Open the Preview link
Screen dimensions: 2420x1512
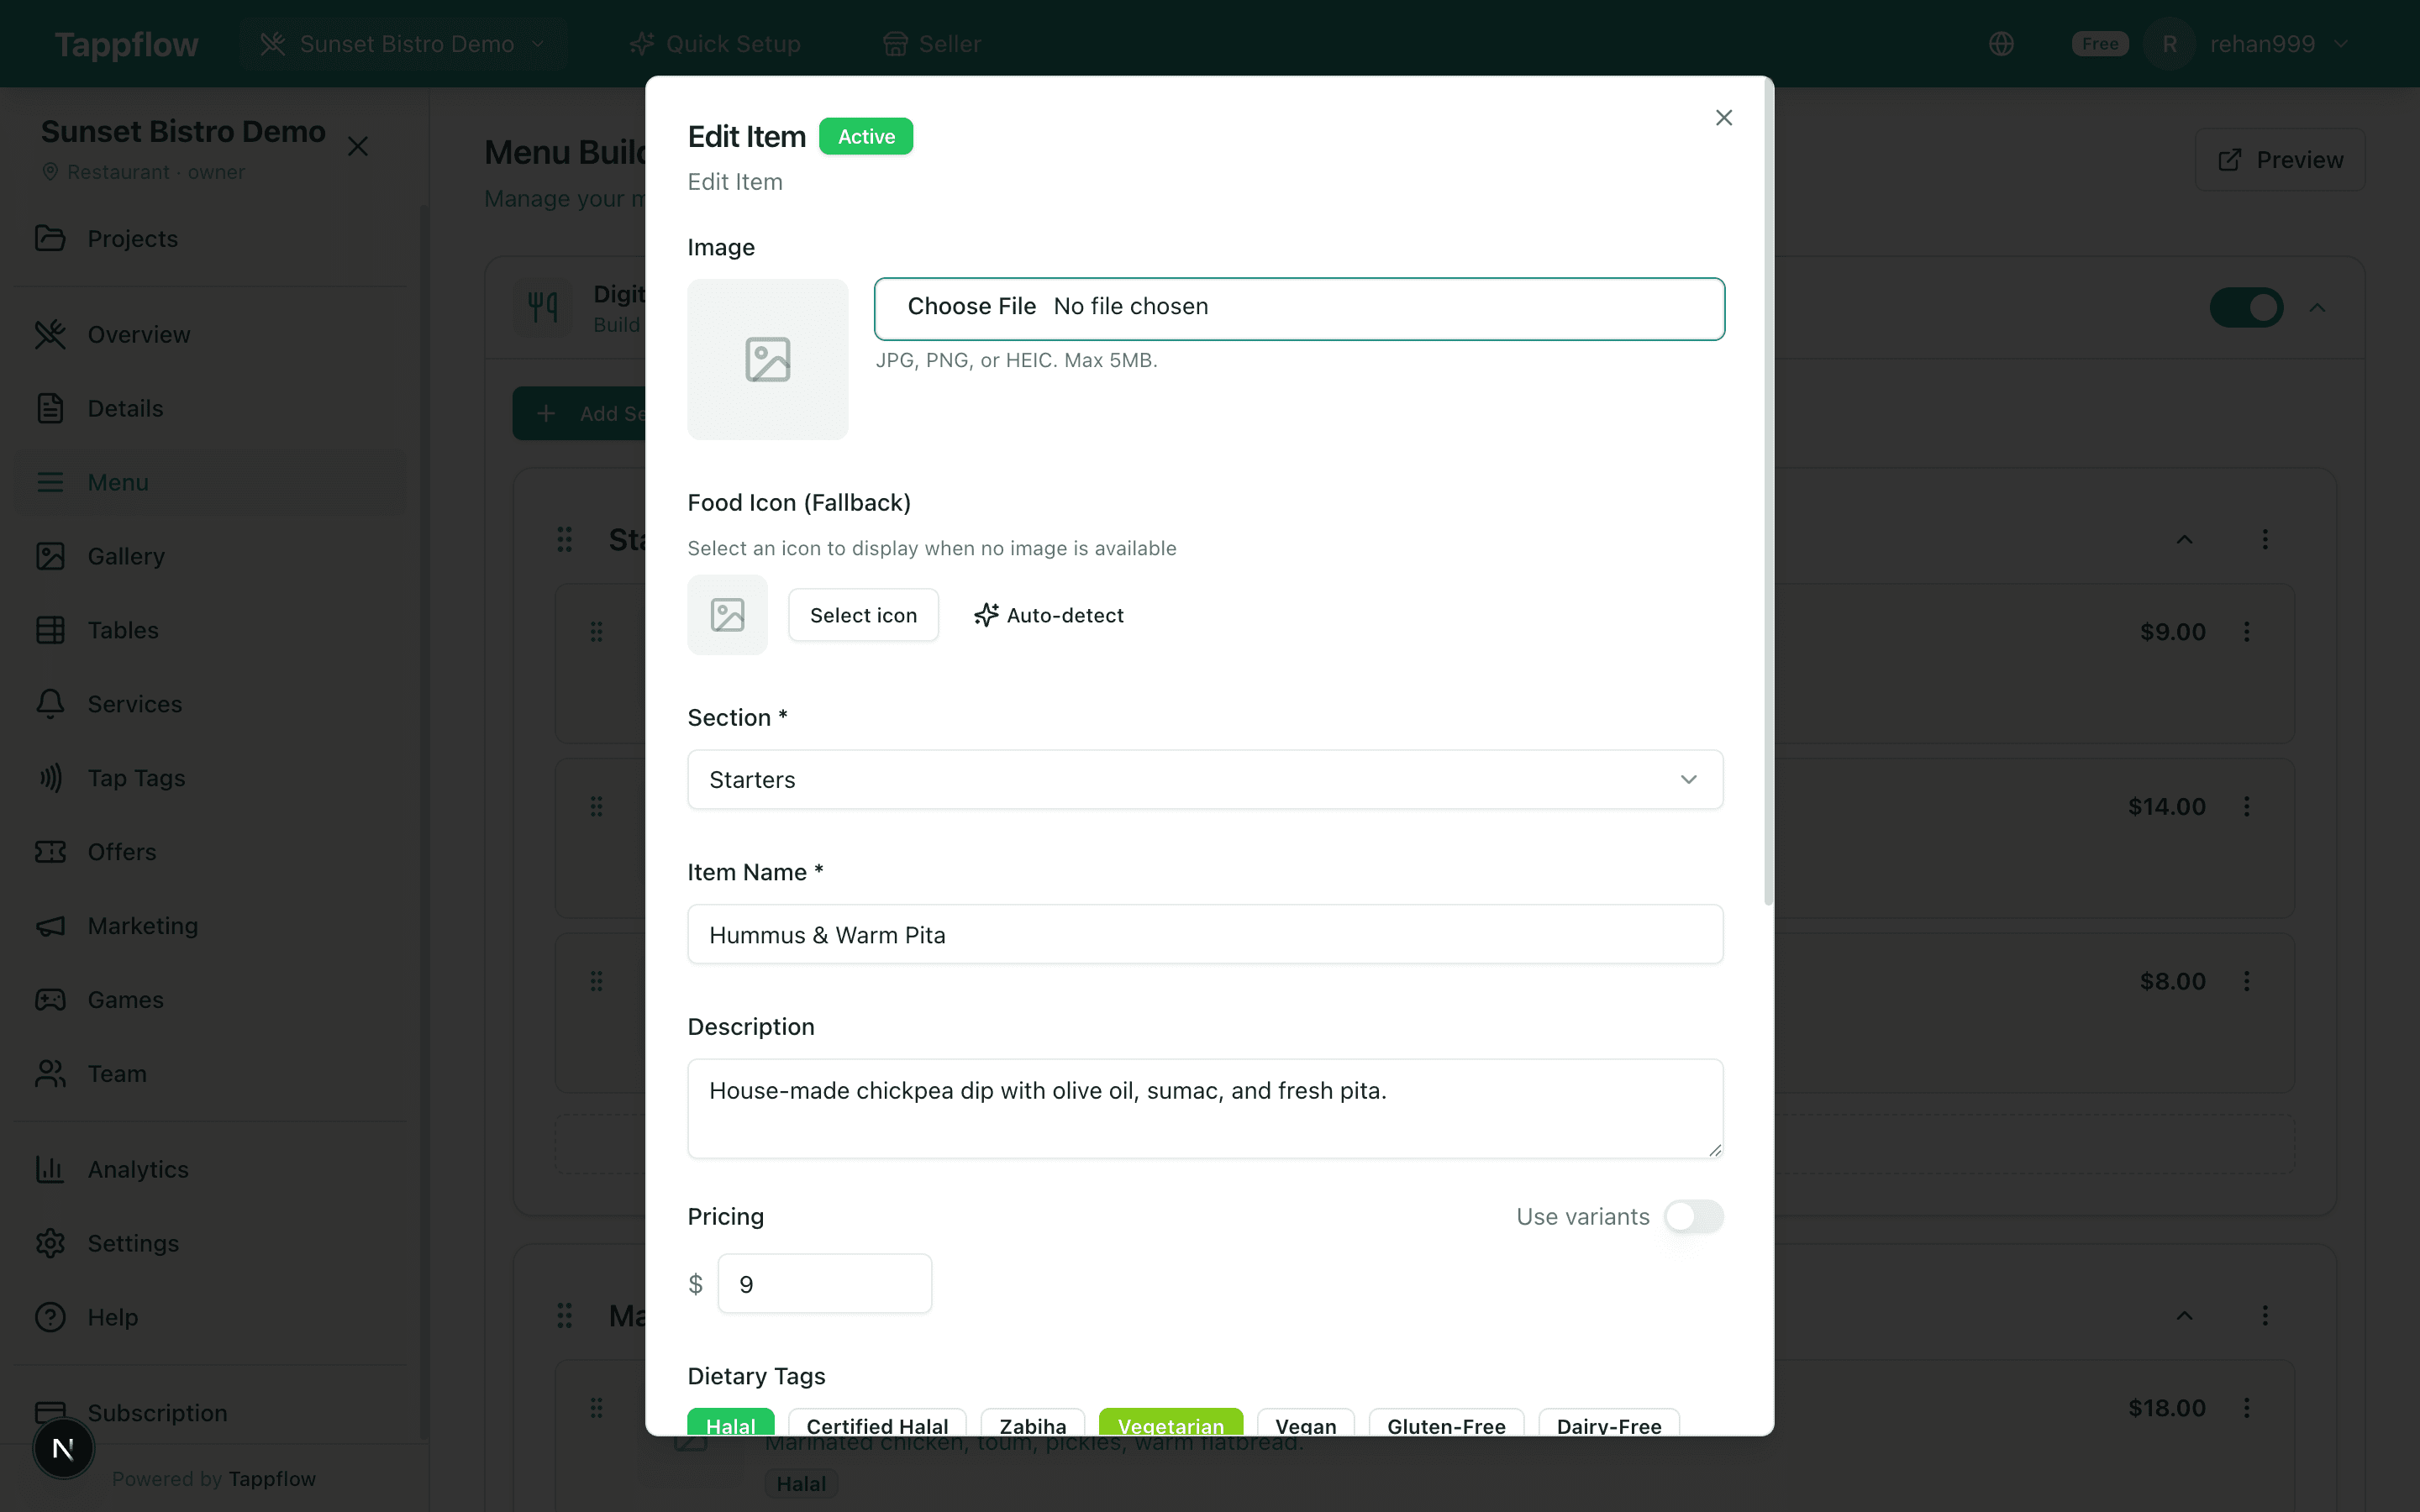(x=2279, y=159)
